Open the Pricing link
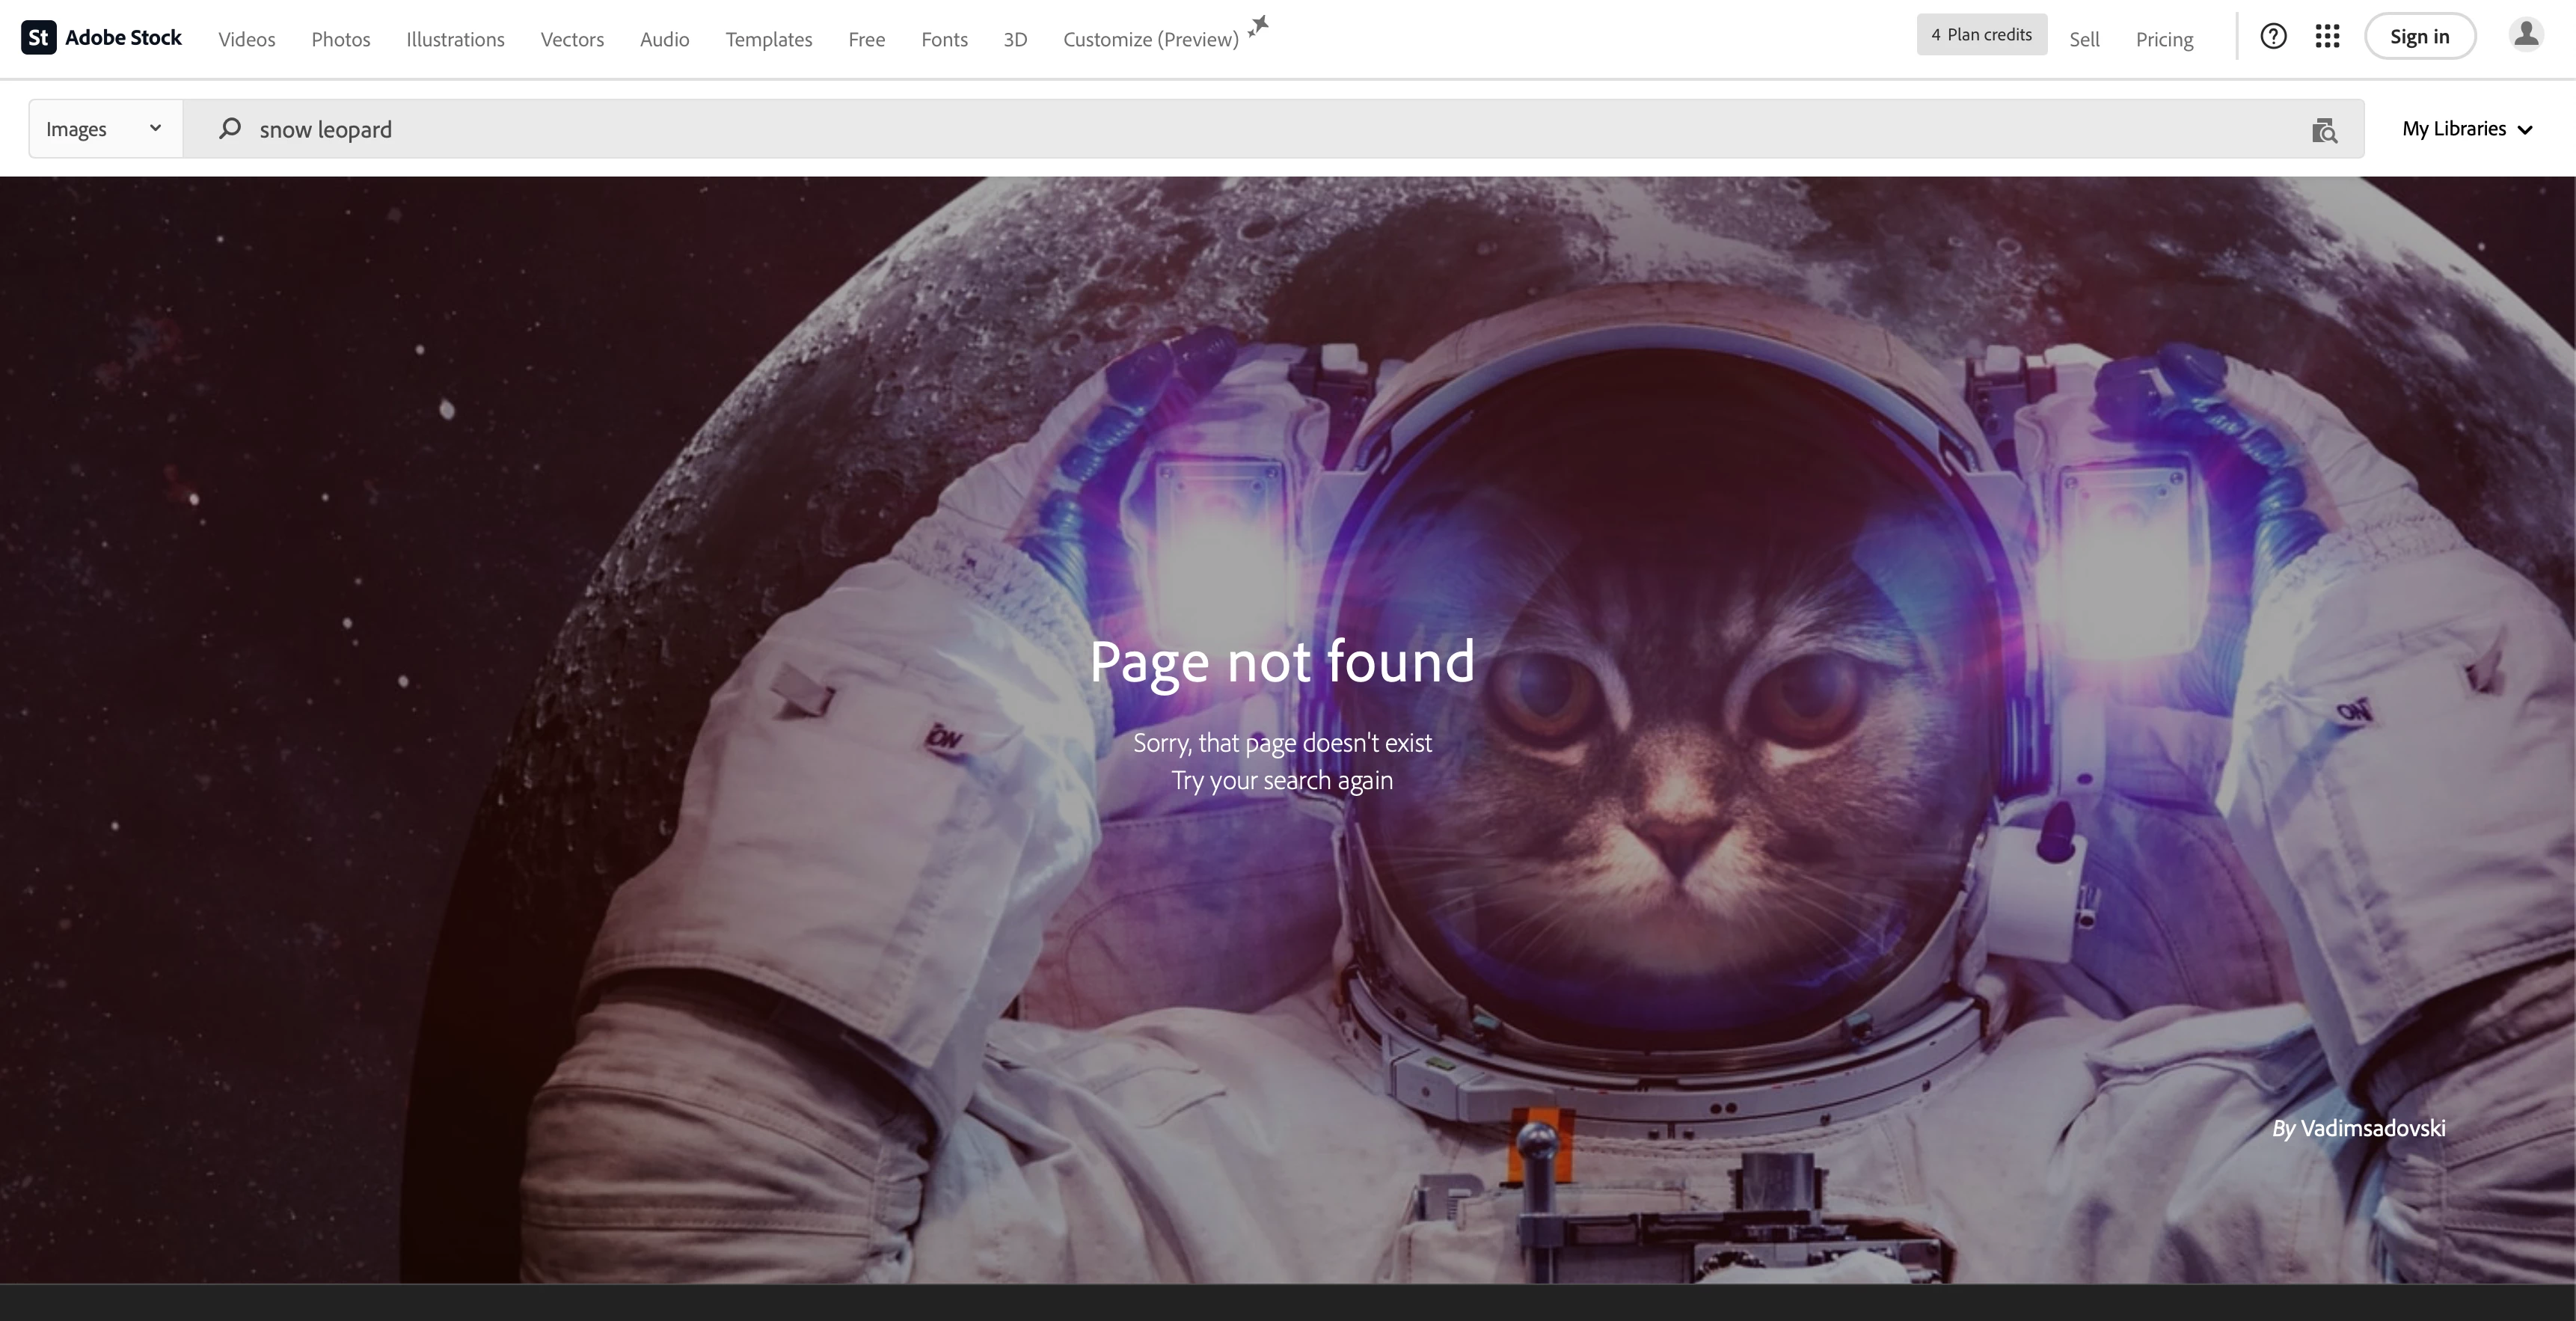 (2164, 39)
